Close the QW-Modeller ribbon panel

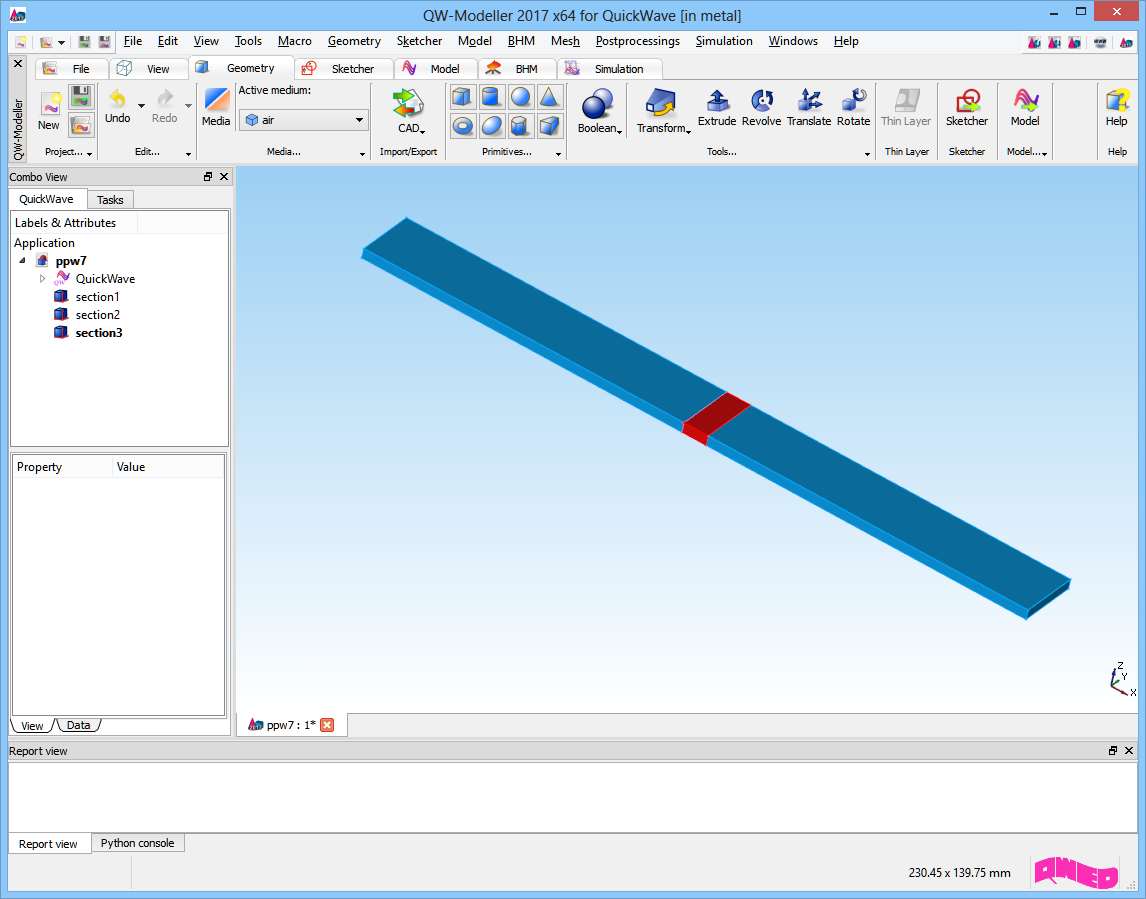point(18,64)
